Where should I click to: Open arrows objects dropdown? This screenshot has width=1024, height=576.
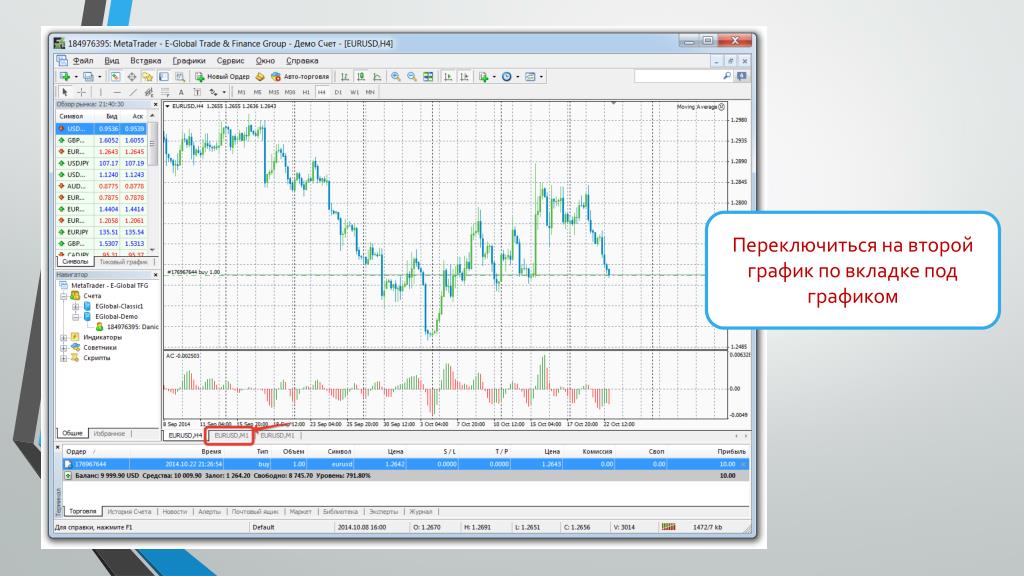[224, 92]
